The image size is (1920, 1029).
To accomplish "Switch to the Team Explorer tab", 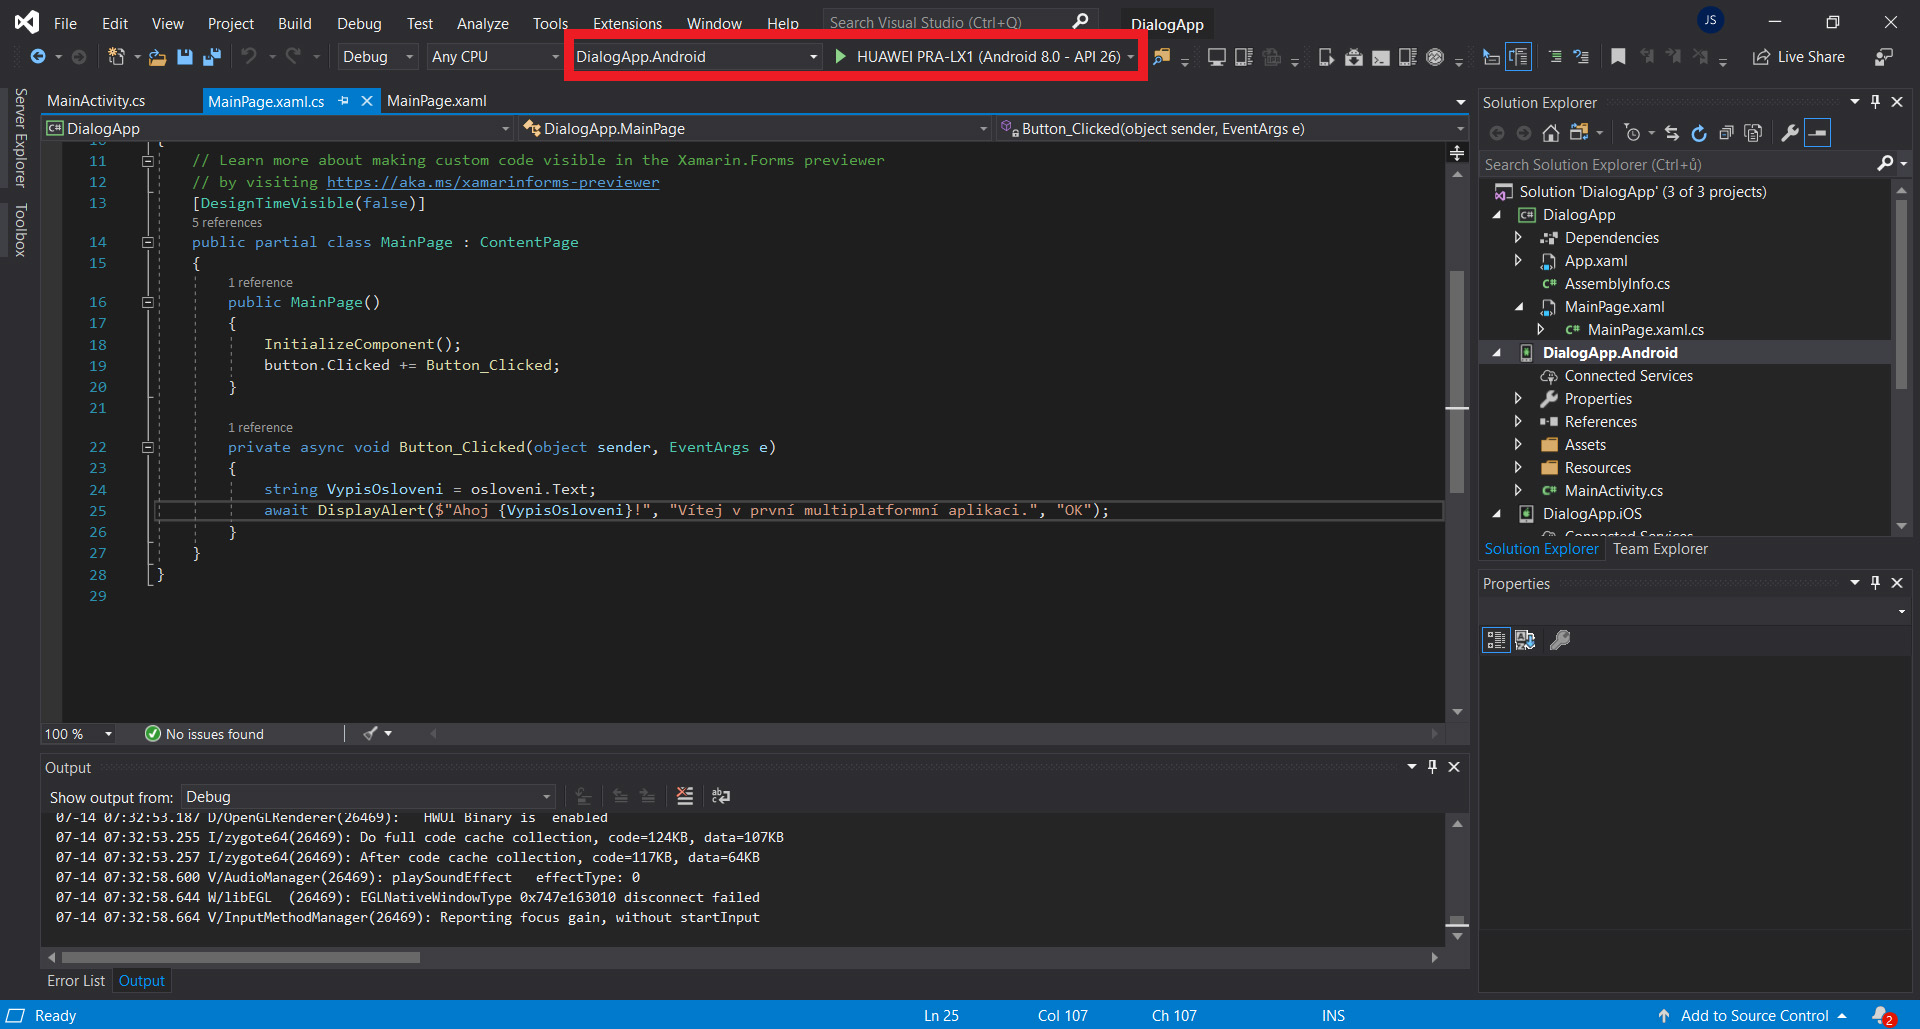I will [x=1659, y=549].
